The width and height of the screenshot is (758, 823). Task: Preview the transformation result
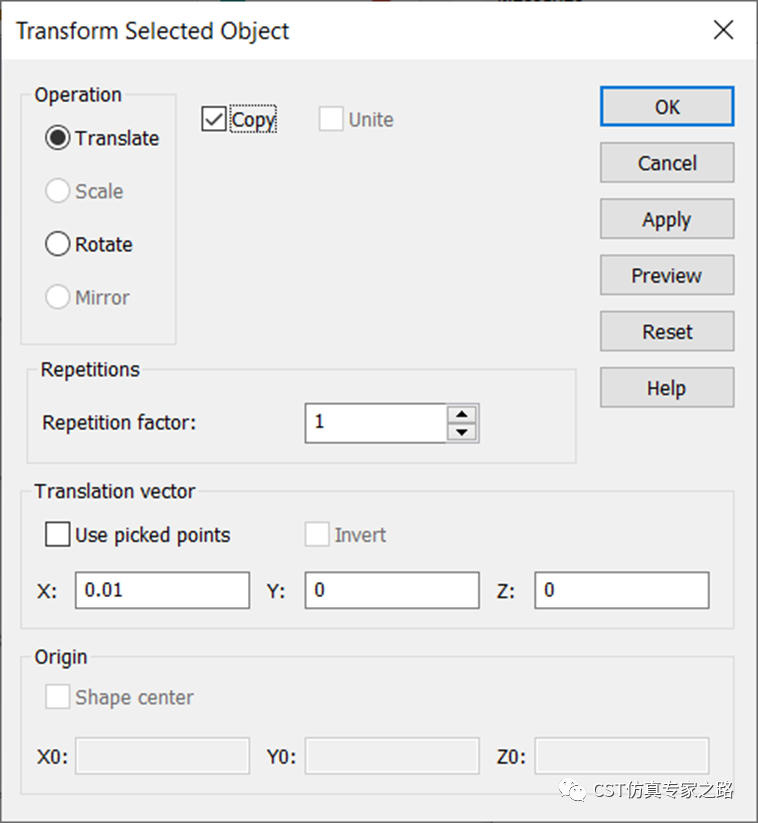click(x=667, y=275)
